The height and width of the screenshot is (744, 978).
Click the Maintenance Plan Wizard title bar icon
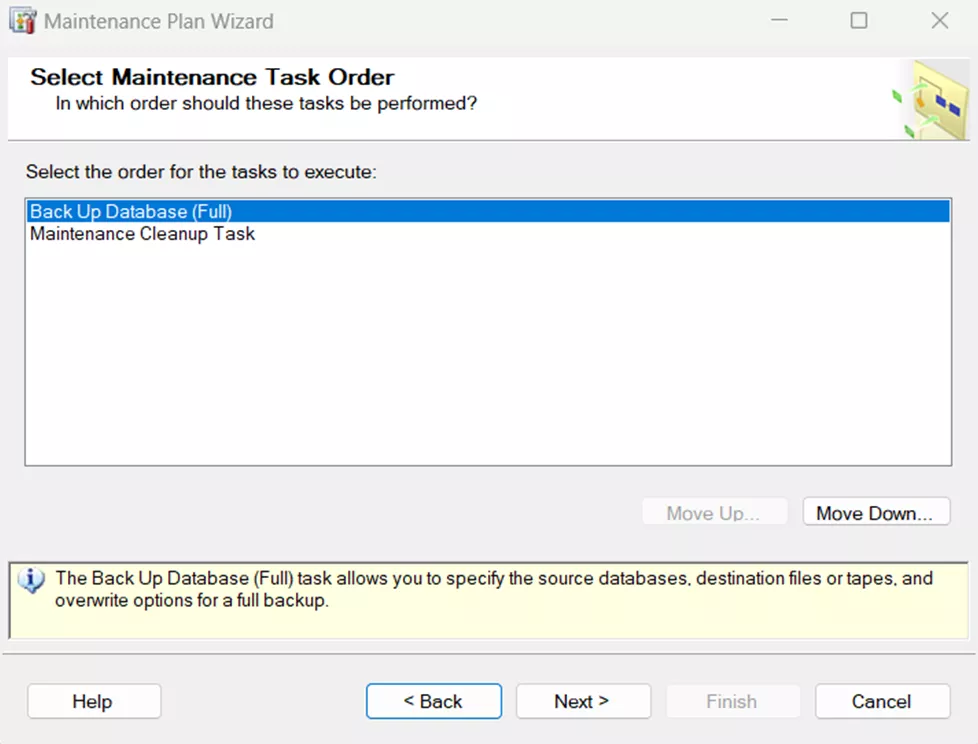(x=22, y=21)
